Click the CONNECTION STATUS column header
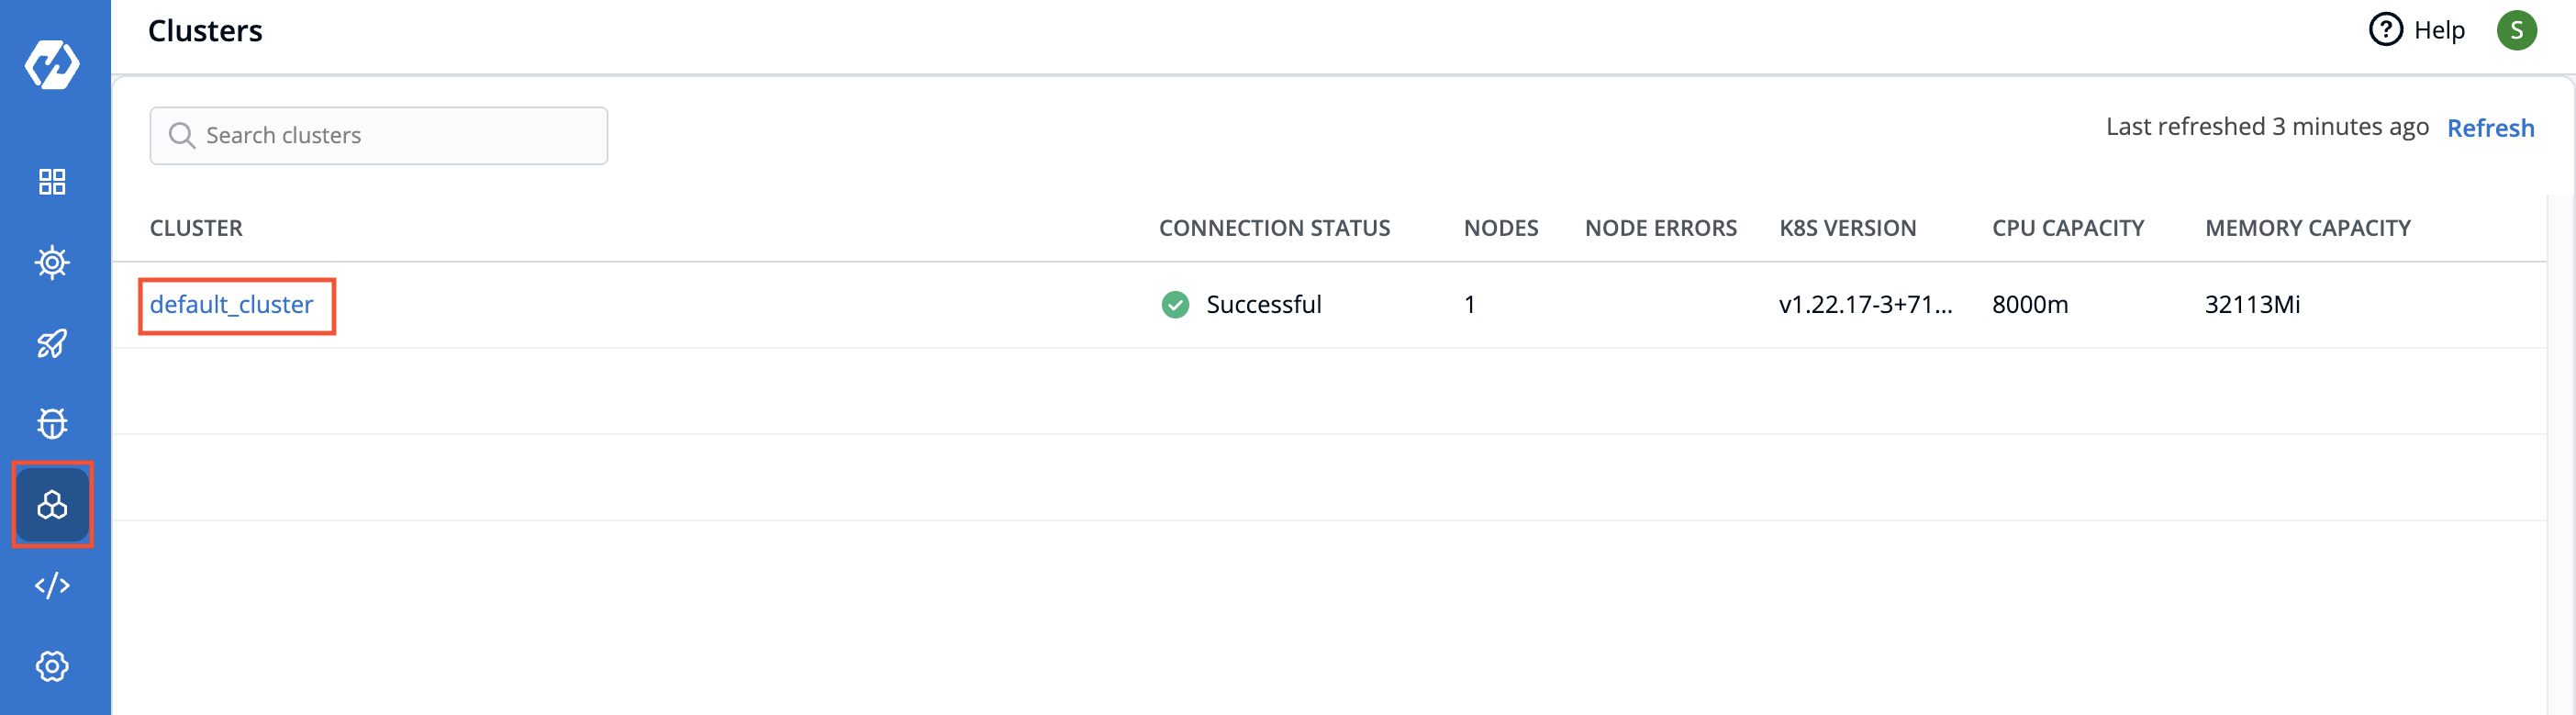 point(1274,228)
